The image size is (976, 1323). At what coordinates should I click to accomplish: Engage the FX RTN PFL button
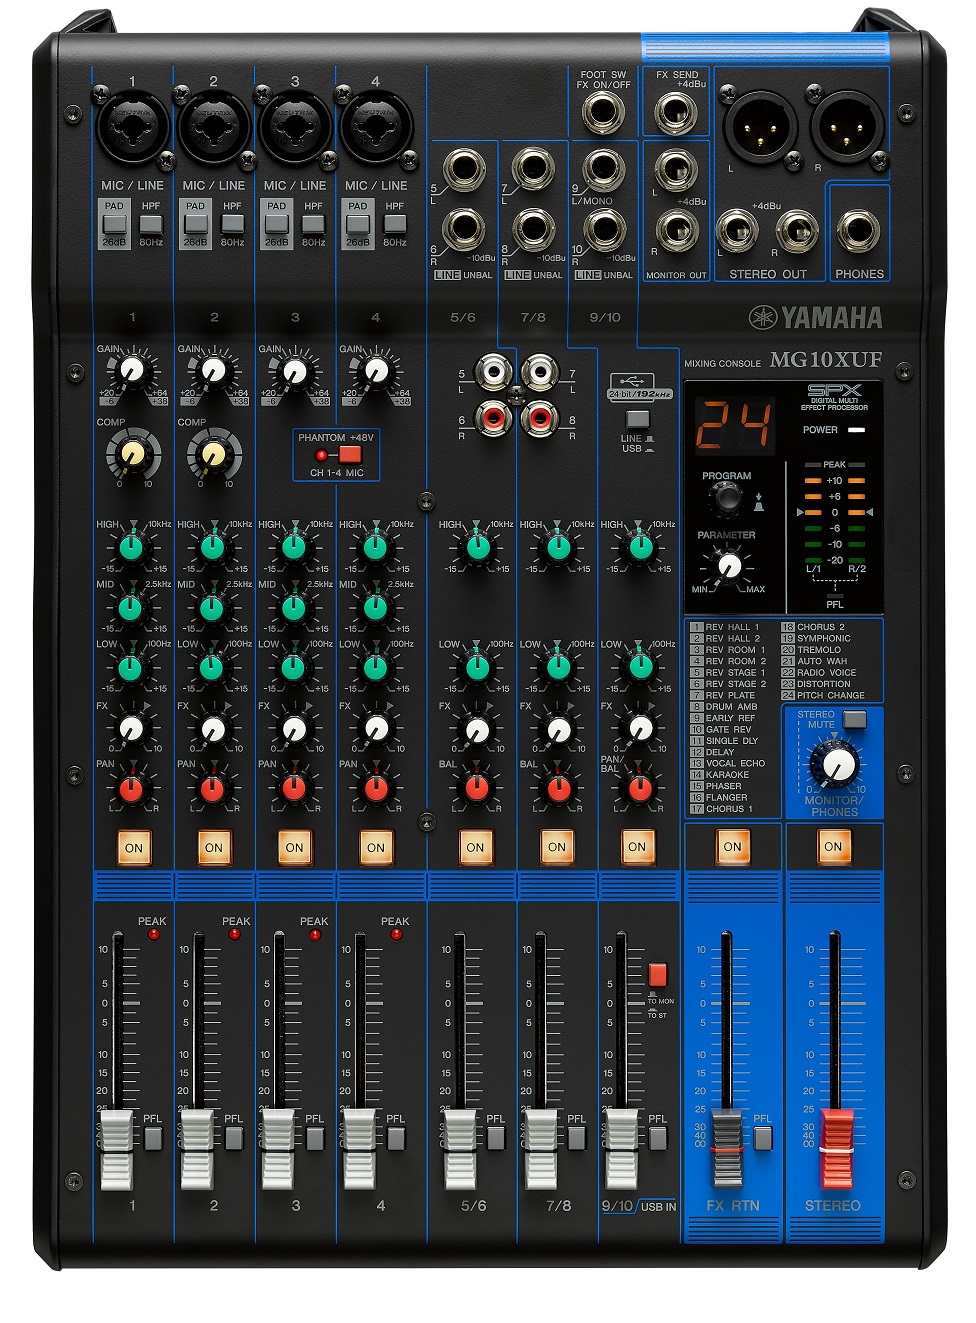pyautogui.click(x=763, y=1138)
